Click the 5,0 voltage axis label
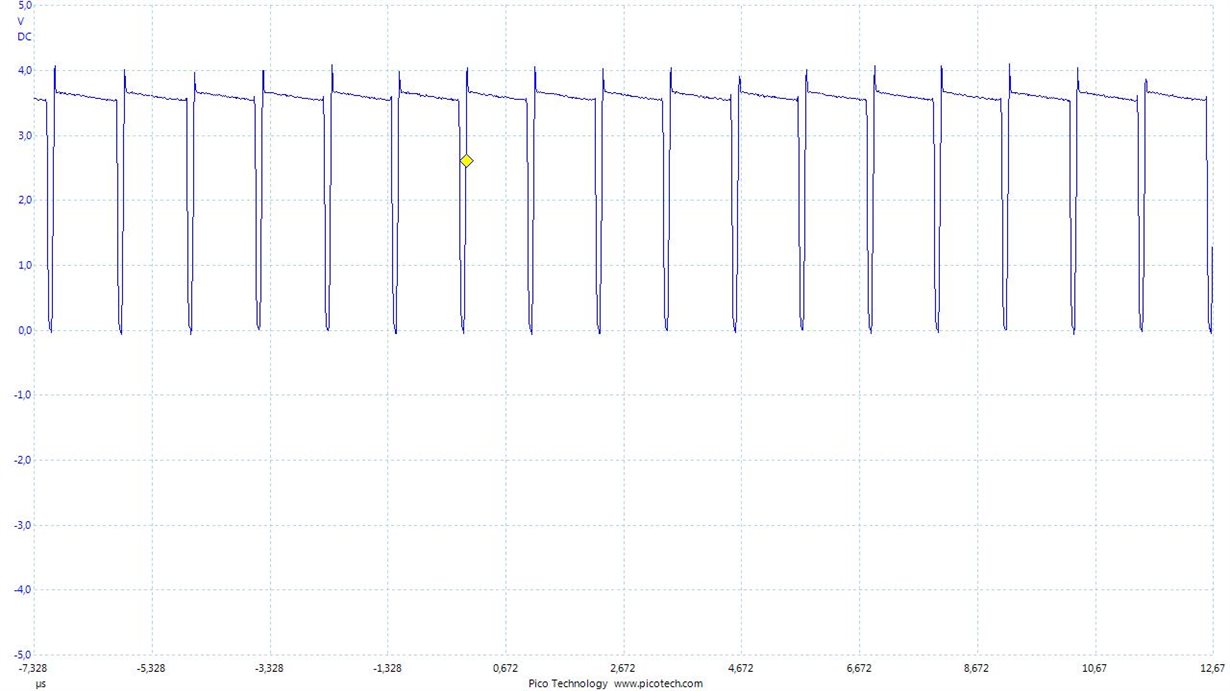Image resolution: width=1230 pixels, height=691 pixels. (25, 6)
